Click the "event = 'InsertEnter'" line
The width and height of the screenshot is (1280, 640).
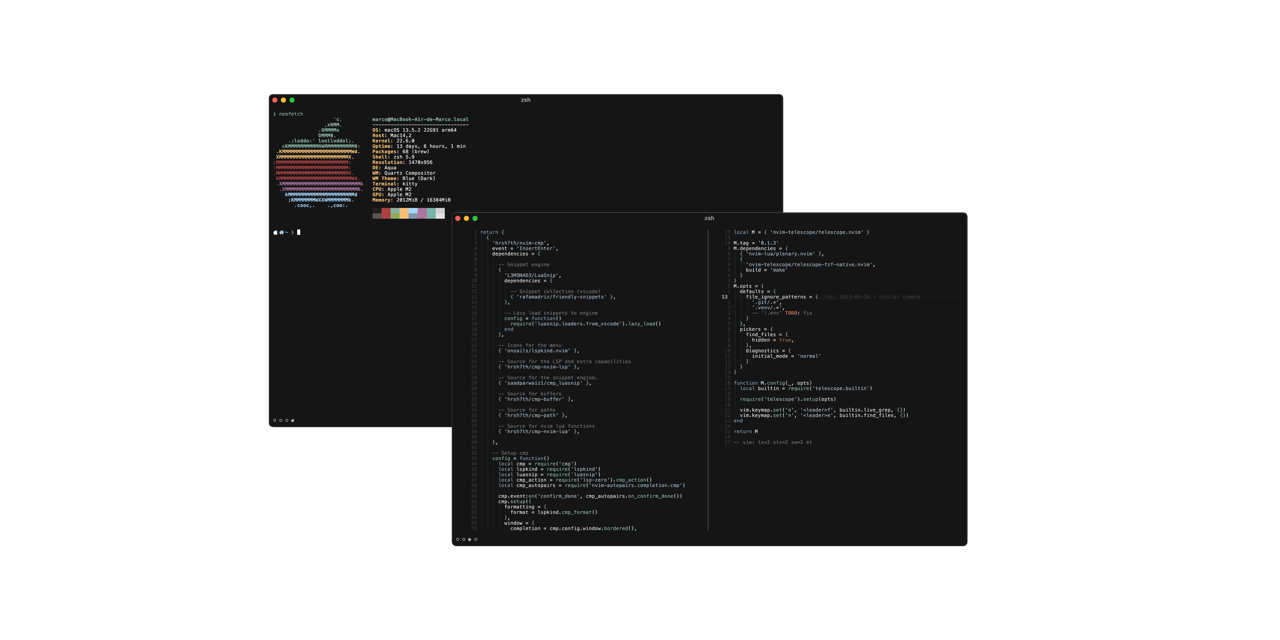click(525, 248)
